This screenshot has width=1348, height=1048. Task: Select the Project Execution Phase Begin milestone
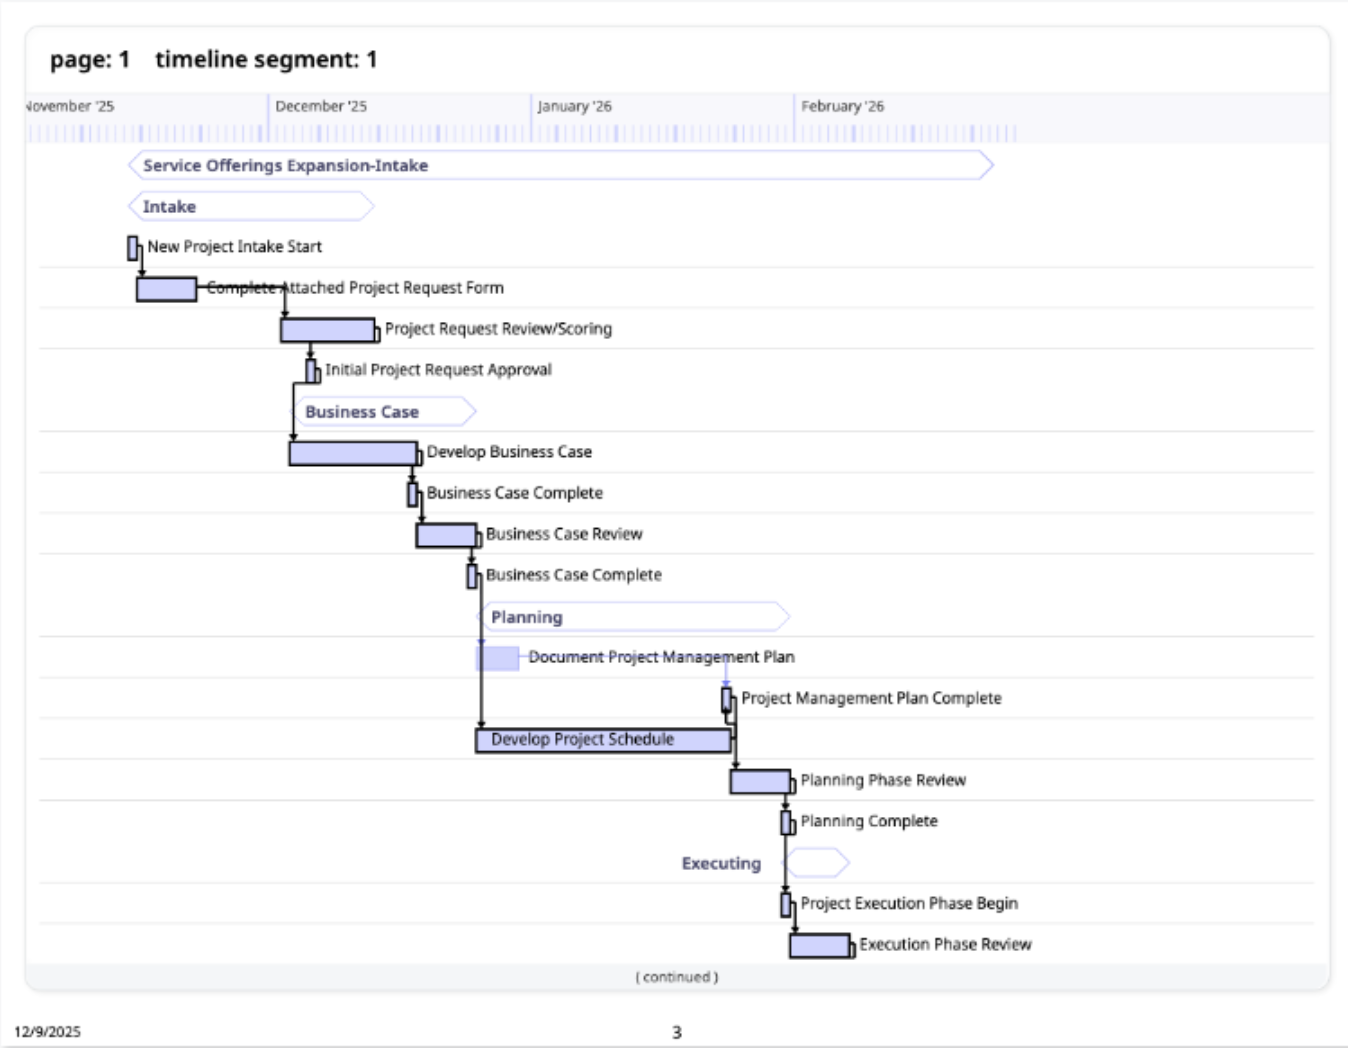click(786, 904)
